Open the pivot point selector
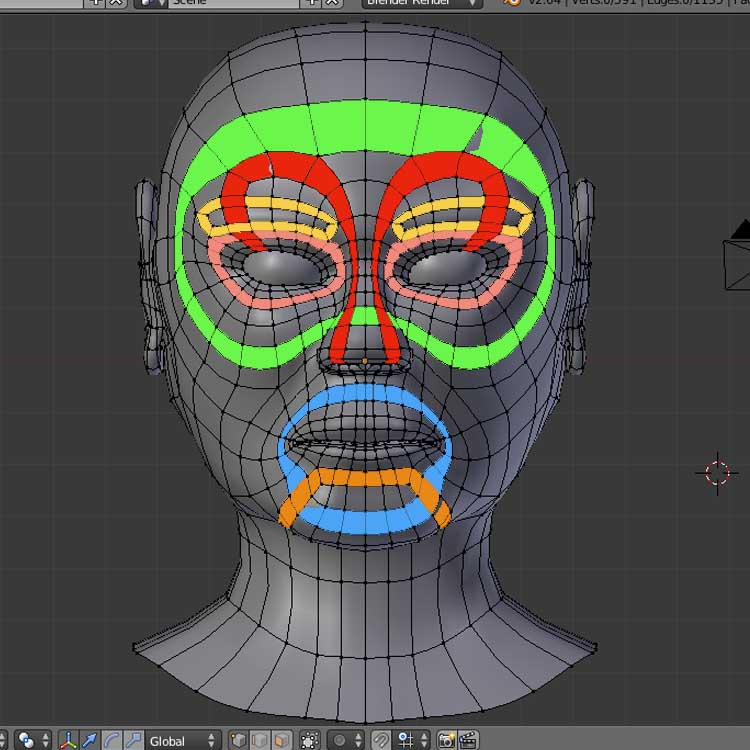This screenshot has width=750, height=750. 33,740
